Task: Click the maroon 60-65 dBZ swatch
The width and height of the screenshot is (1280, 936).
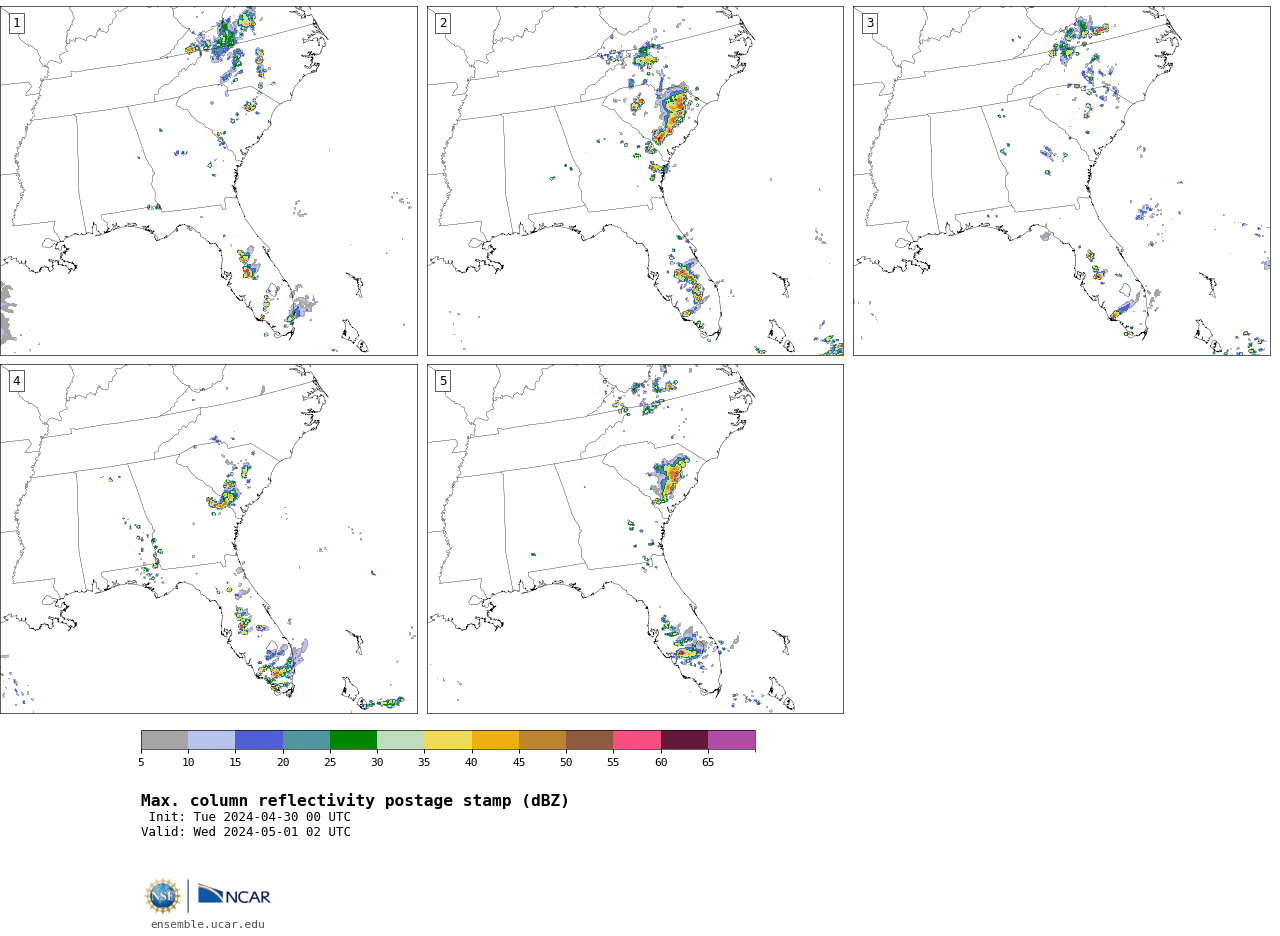Action: [684, 740]
